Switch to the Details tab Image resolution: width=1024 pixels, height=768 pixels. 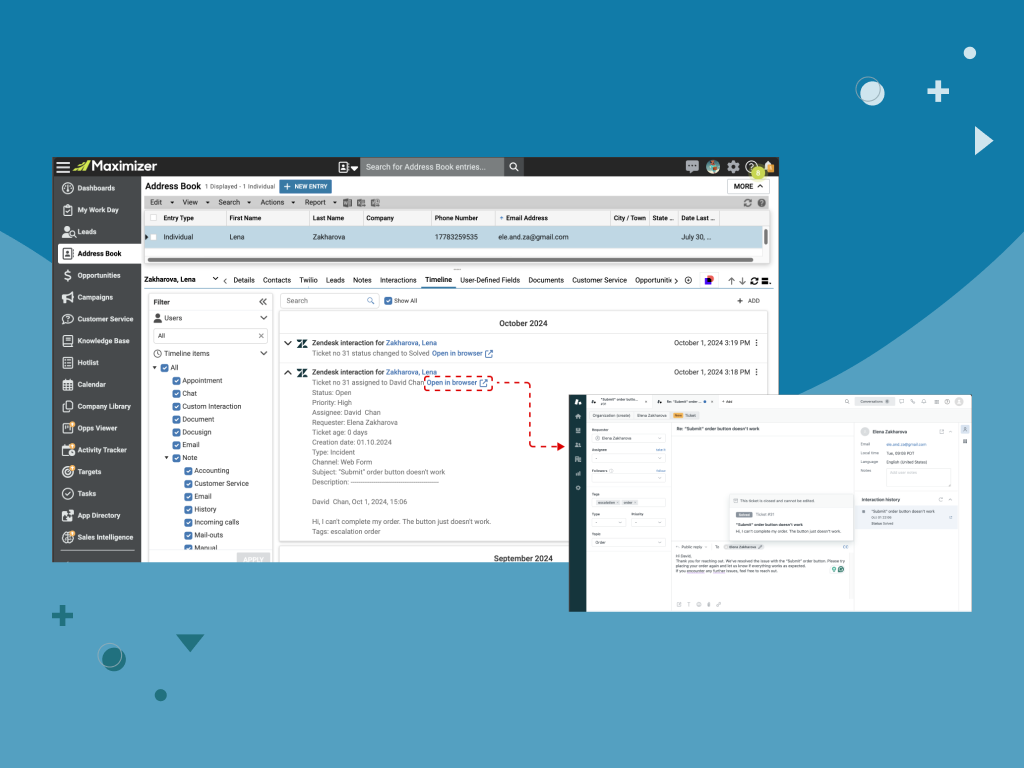point(244,280)
